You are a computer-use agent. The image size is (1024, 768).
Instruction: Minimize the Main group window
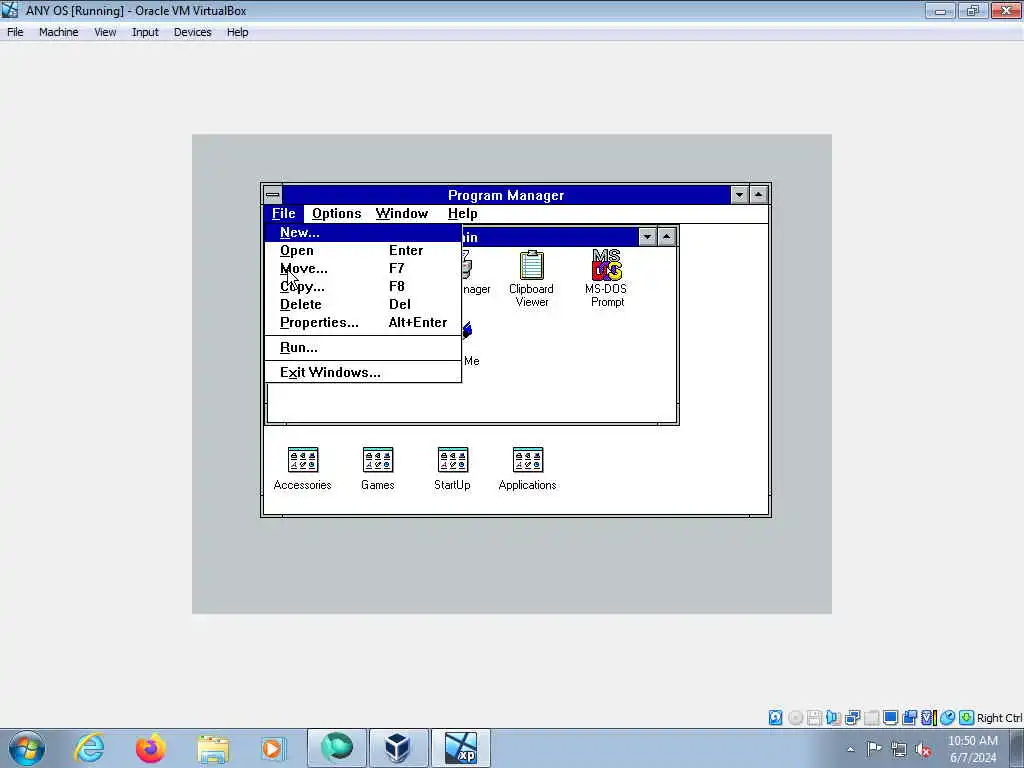click(x=647, y=236)
